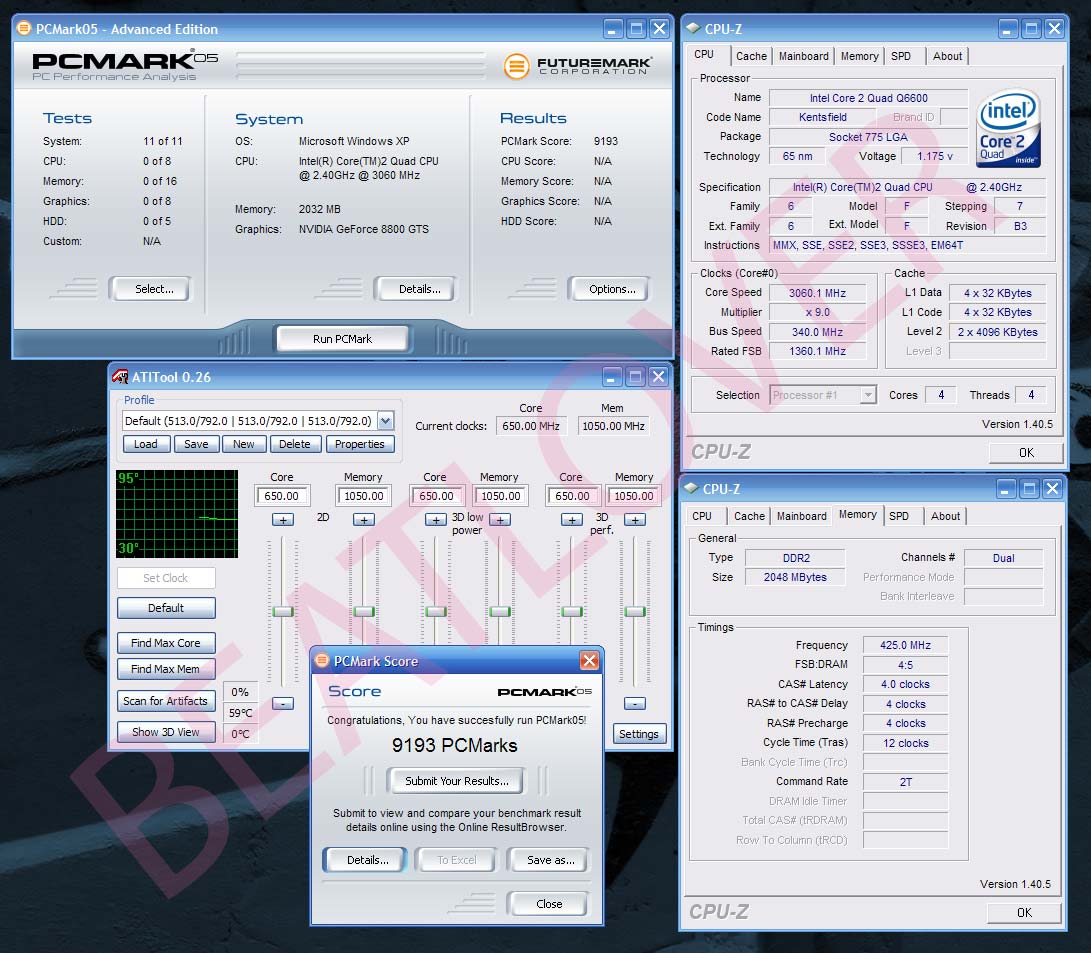Viewport: 1091px width, 953px height.
Task: Click the 'NVIDIA GeForce 8800 GTS' graphics text
Action: [x=364, y=229]
